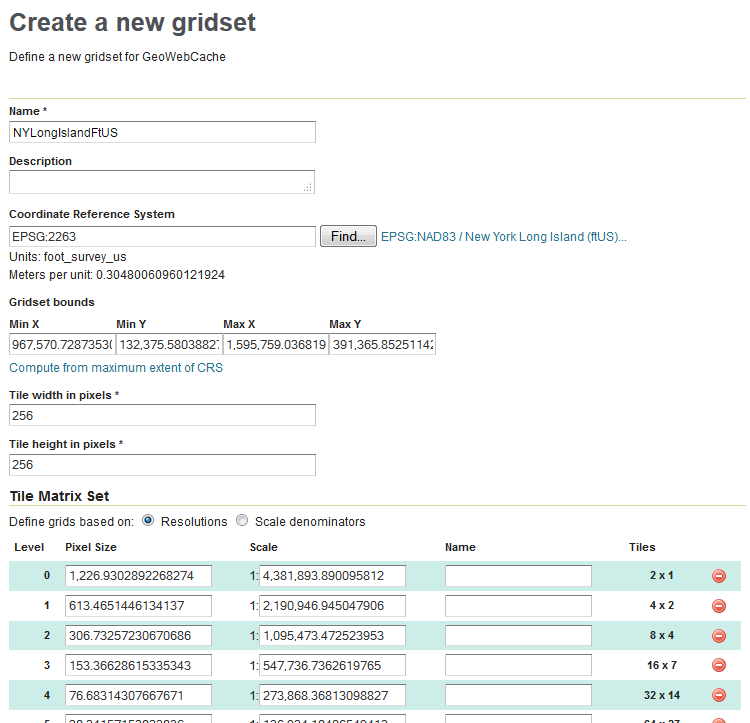Click the level 1 Name field
This screenshot has width=750, height=723.
(x=518, y=606)
